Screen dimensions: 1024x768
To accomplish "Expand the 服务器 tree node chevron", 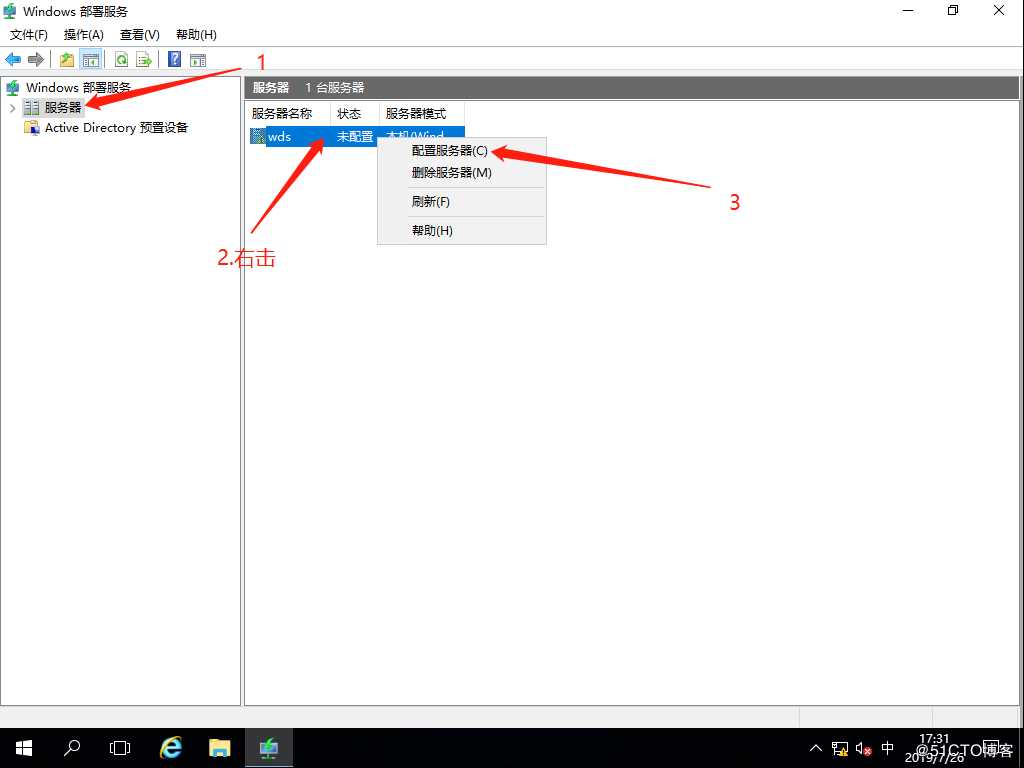I will pyautogui.click(x=12, y=108).
